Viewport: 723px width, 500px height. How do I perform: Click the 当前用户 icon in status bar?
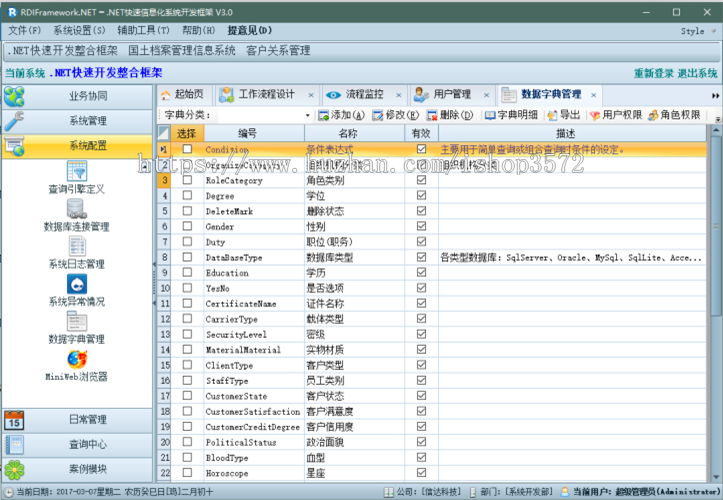pyautogui.click(x=564, y=492)
